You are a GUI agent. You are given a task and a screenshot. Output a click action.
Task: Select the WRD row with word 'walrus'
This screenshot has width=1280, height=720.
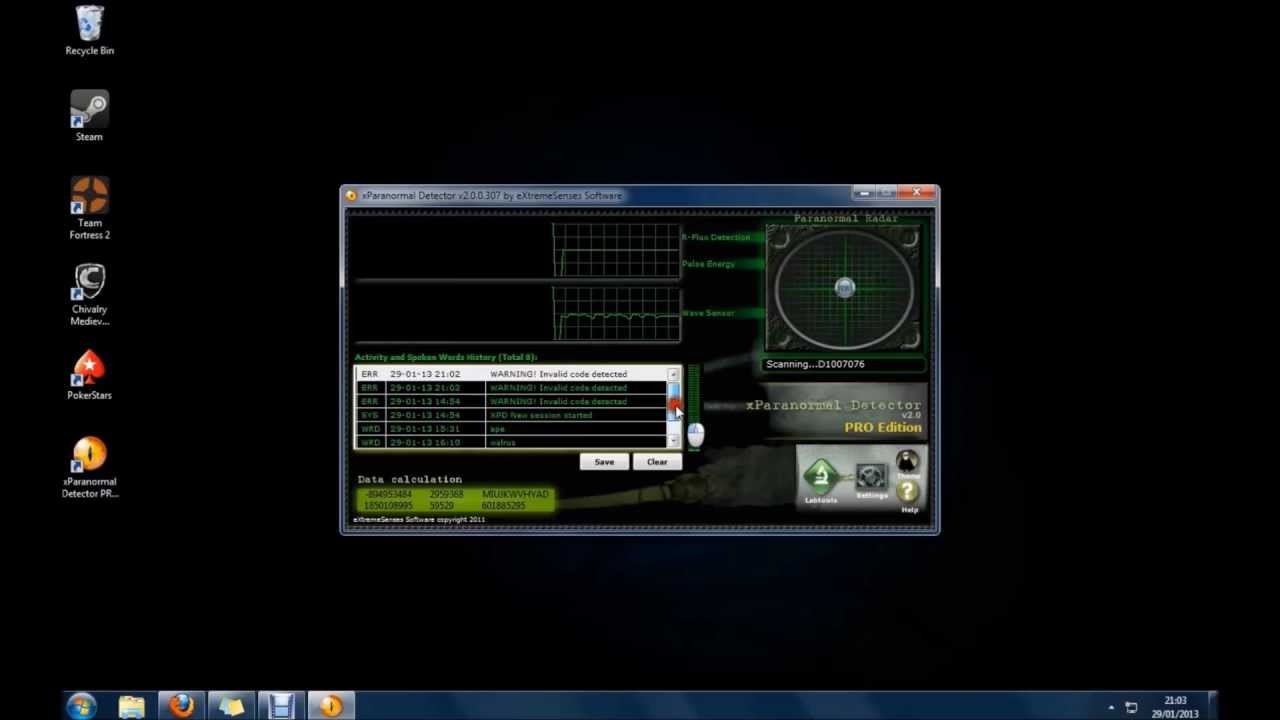(511, 442)
